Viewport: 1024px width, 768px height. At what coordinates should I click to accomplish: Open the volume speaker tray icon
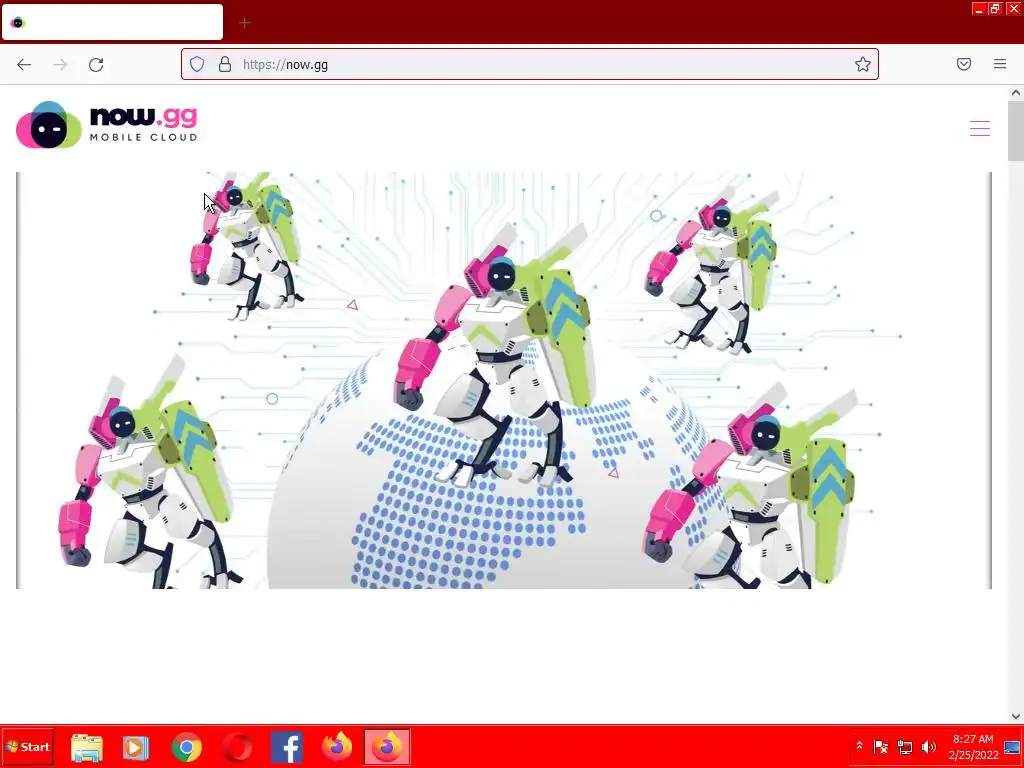click(x=929, y=746)
